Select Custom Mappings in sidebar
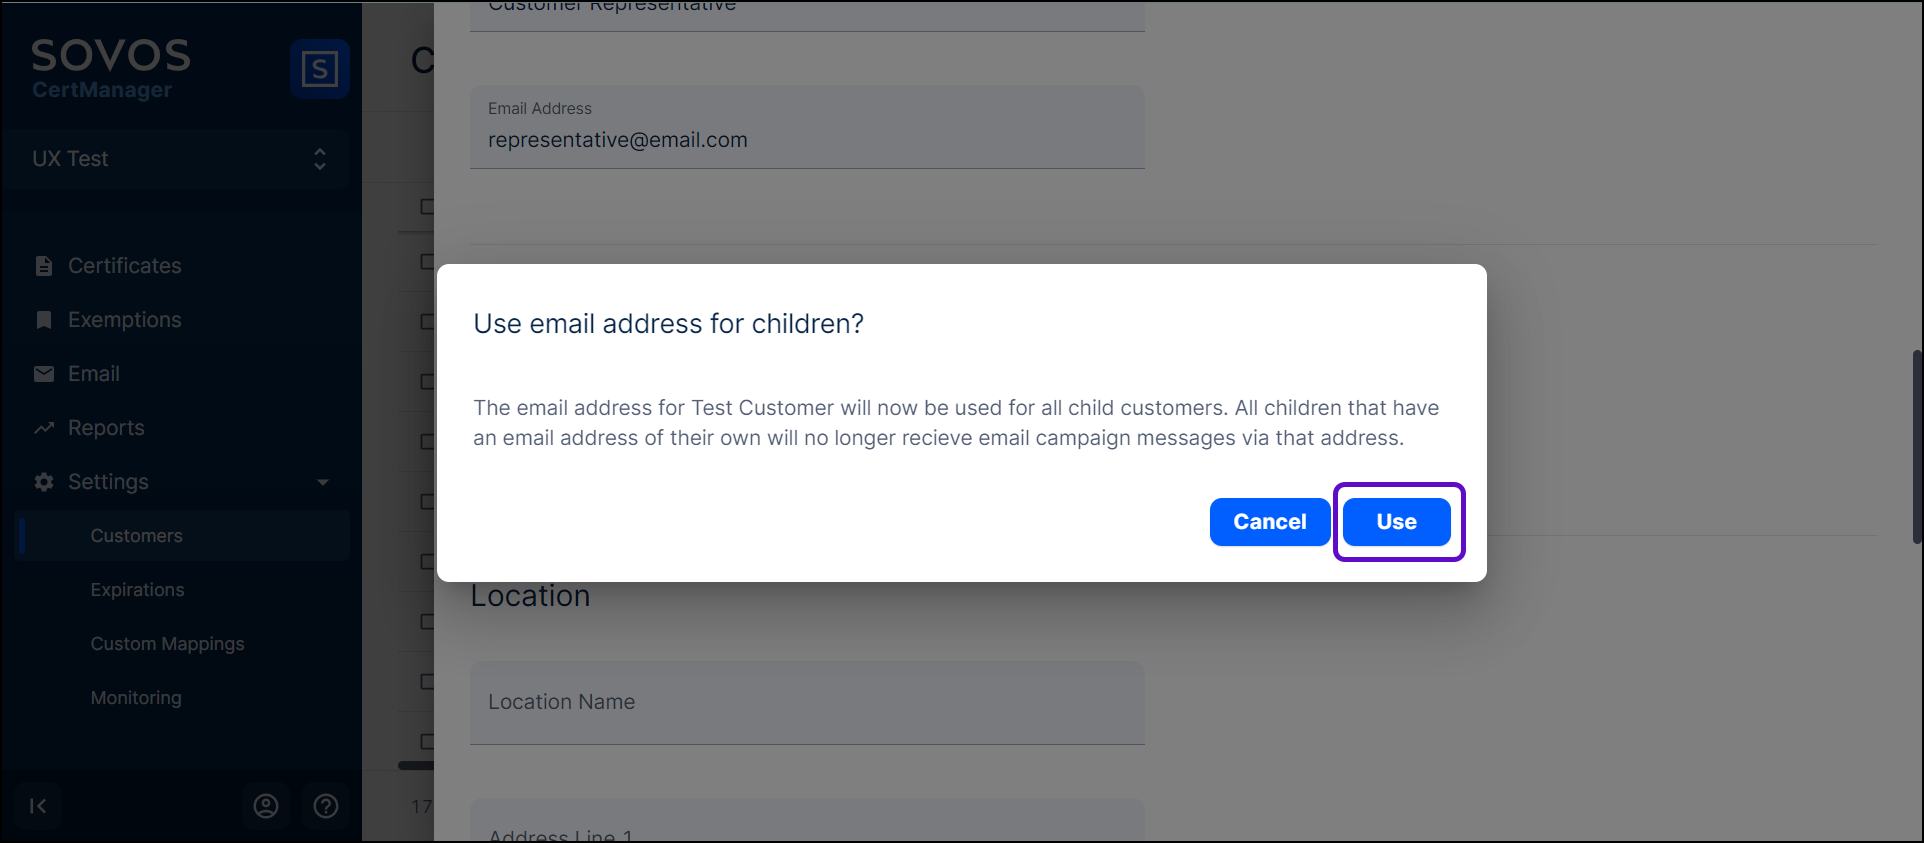Viewport: 1924px width, 843px height. click(x=168, y=644)
